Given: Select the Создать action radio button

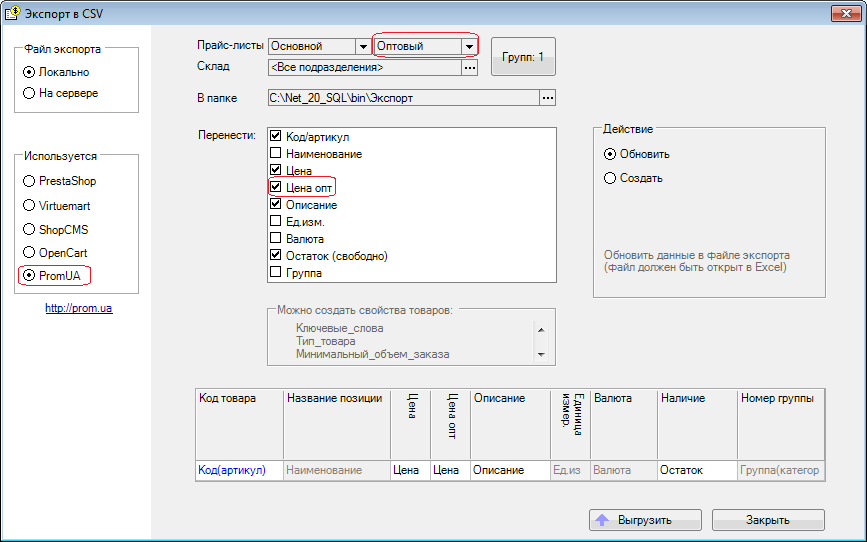Looking at the screenshot, I should pyautogui.click(x=610, y=178).
